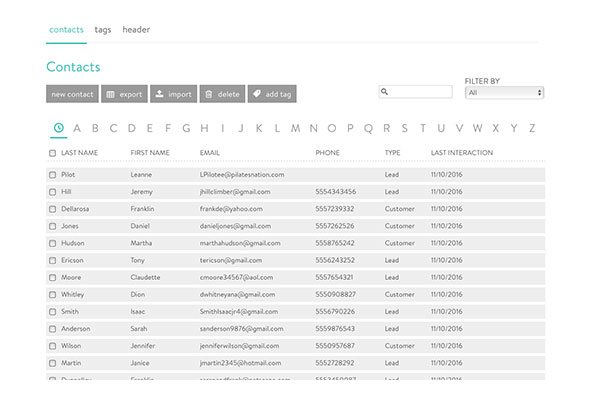The width and height of the screenshot is (590, 395).
Task: Click the Filter By dropdown stepper arrows
Action: 539,93
